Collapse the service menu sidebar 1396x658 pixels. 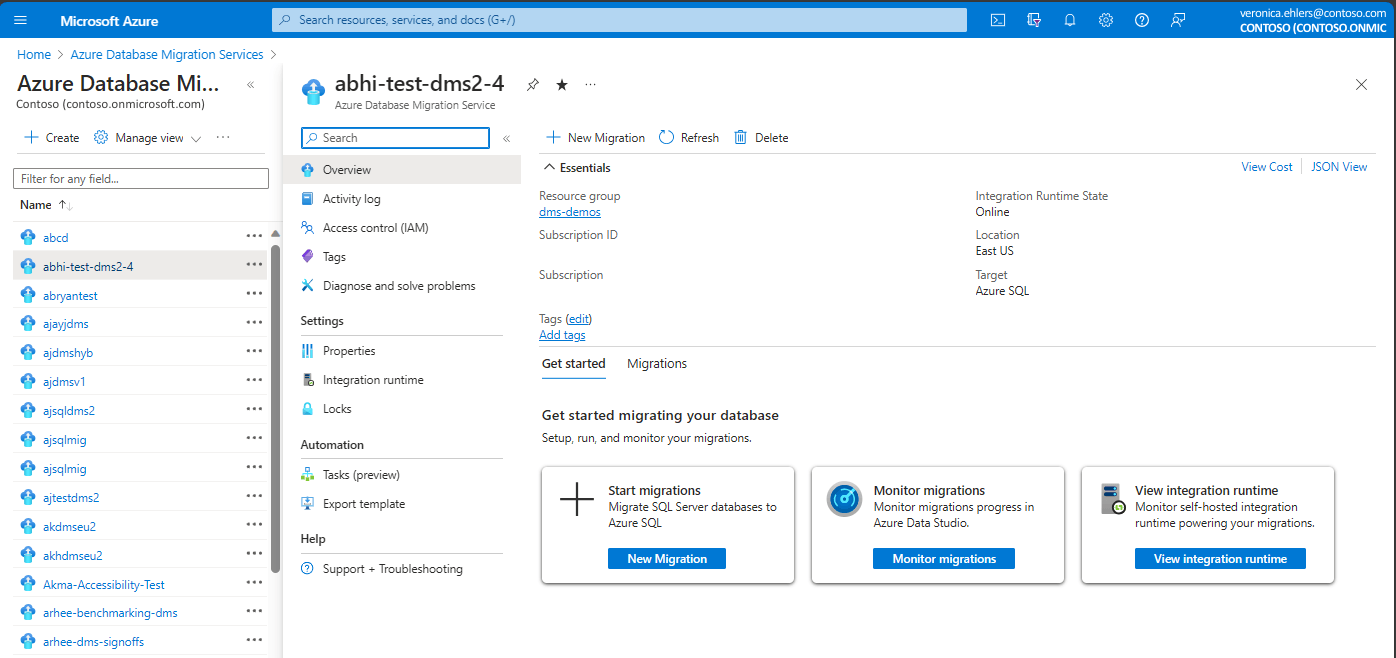click(507, 137)
